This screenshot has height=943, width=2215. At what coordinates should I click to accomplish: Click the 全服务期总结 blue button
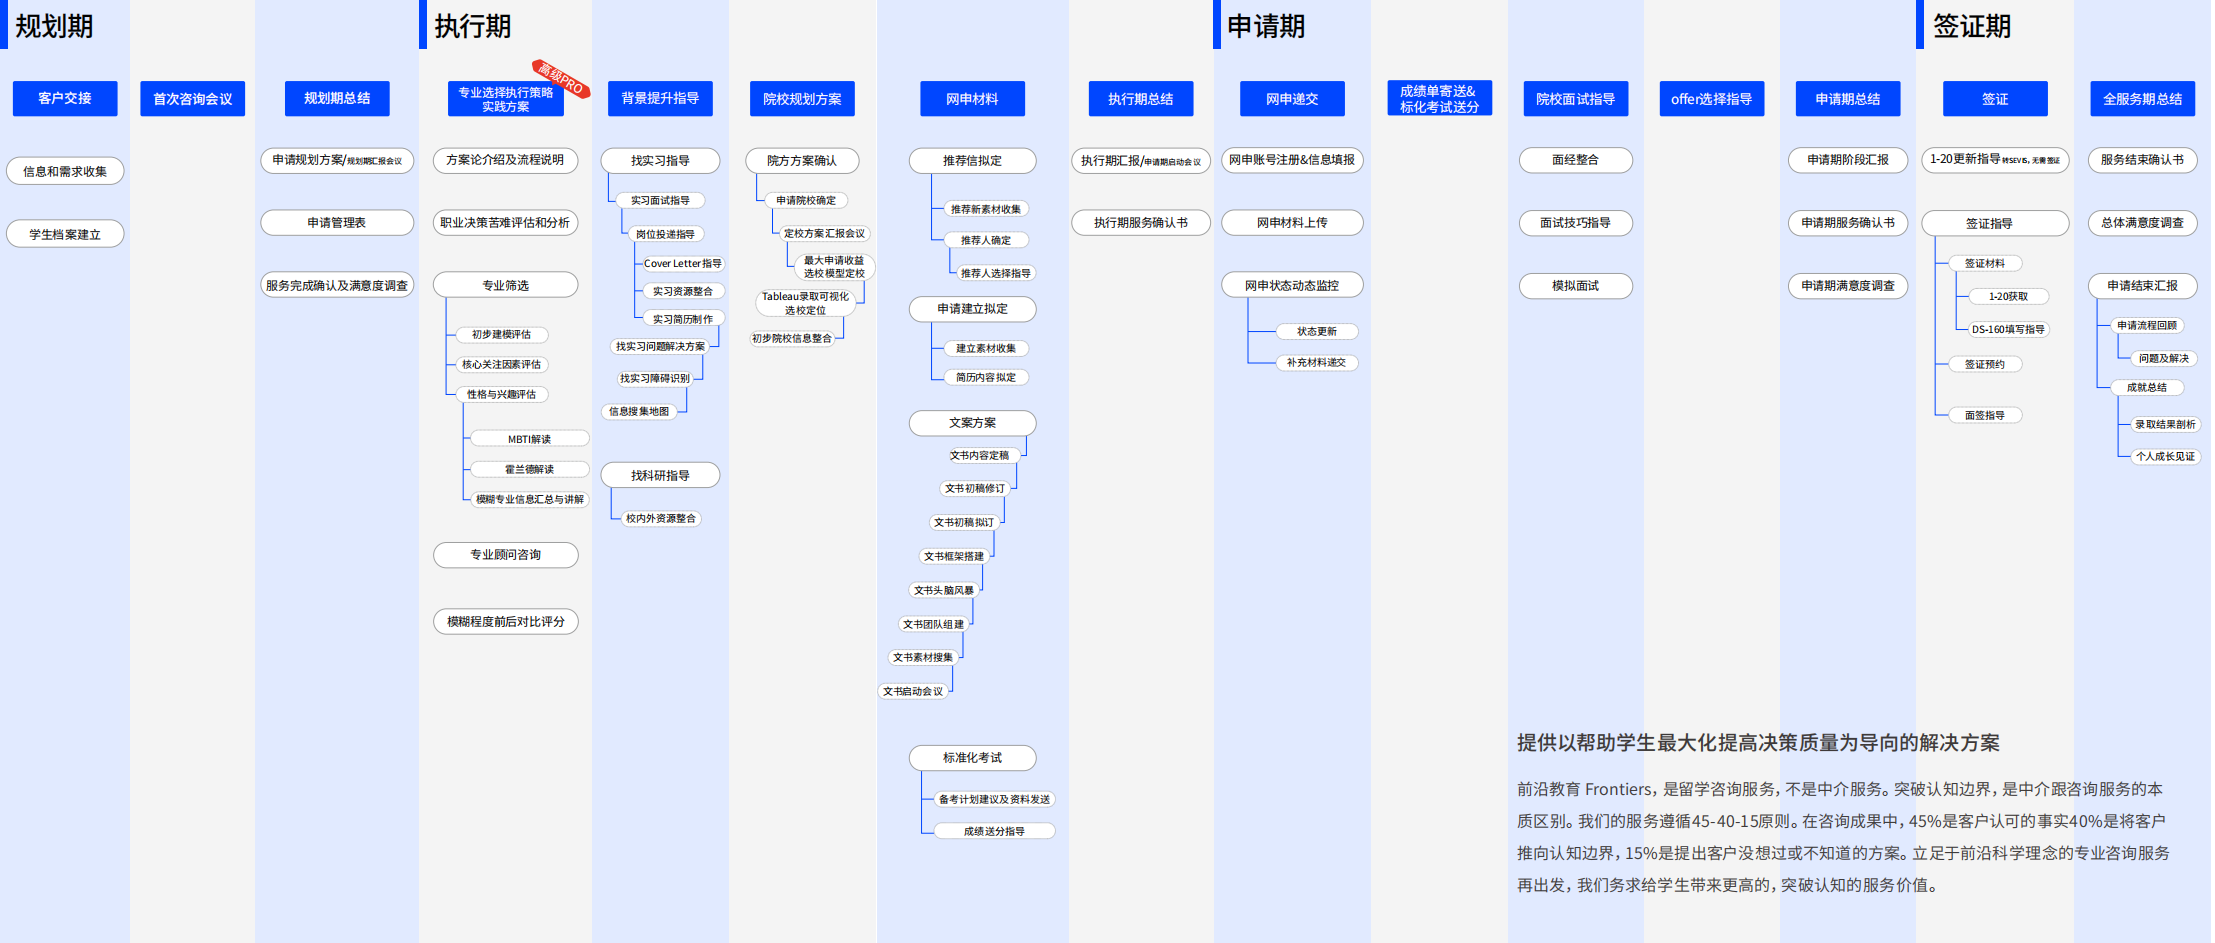[2142, 99]
